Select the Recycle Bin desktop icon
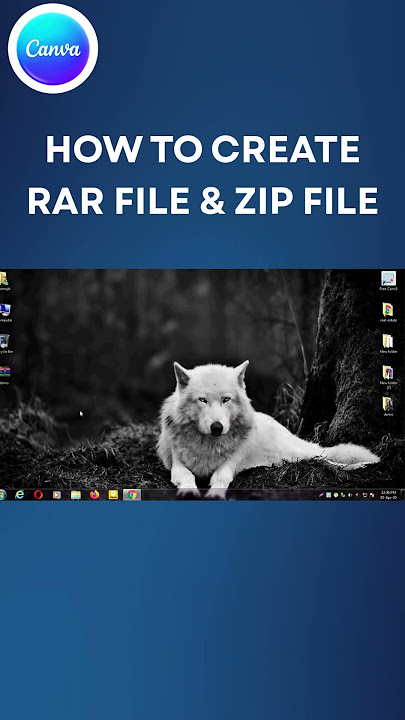Viewport: 405px width, 720px height. [5, 343]
